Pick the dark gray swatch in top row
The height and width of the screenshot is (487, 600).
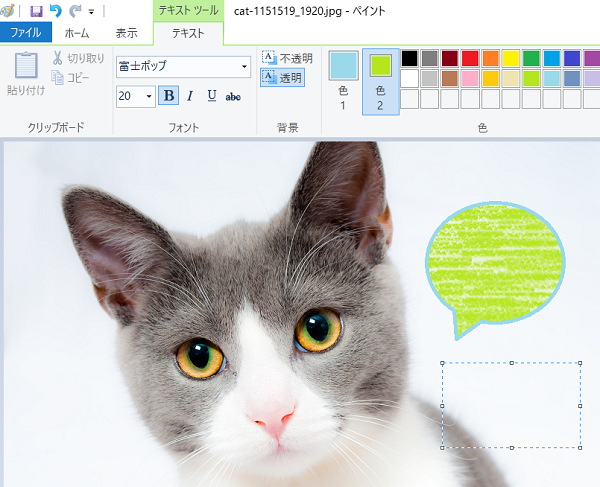click(x=430, y=59)
